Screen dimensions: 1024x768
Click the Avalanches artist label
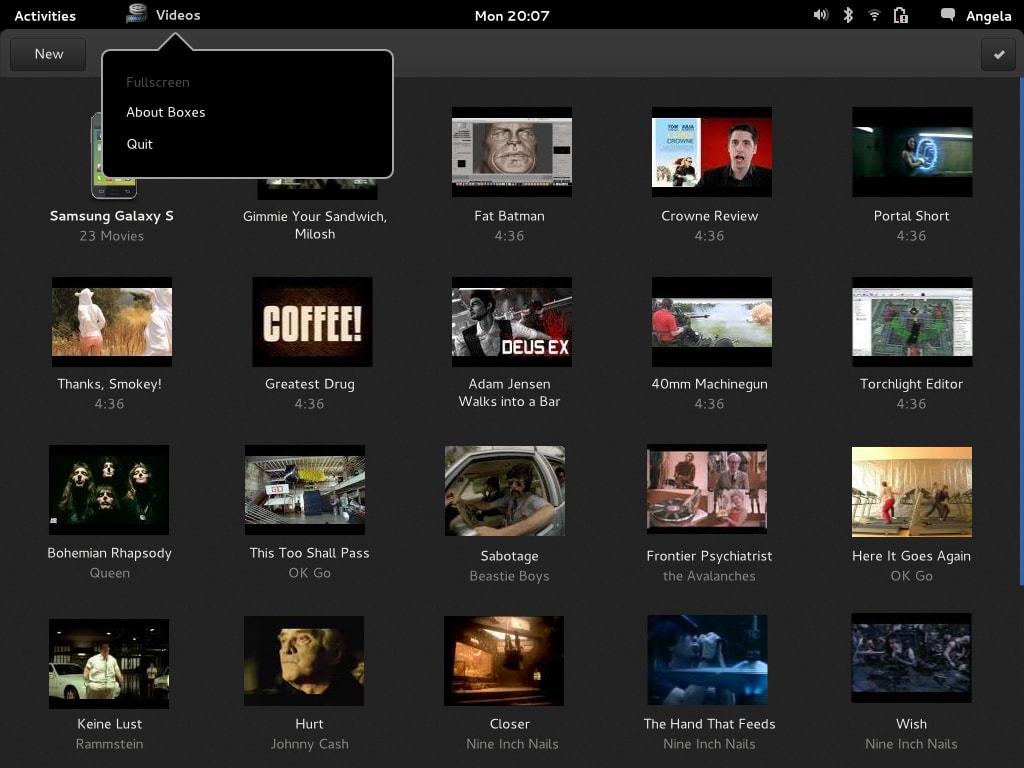coord(709,576)
